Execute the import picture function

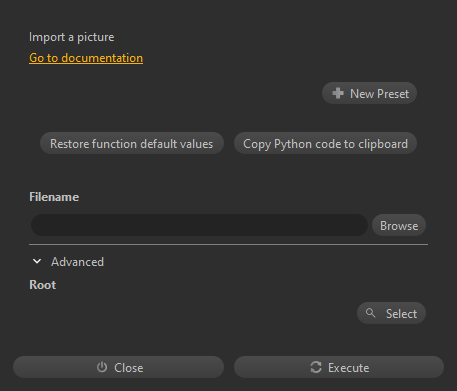(339, 367)
